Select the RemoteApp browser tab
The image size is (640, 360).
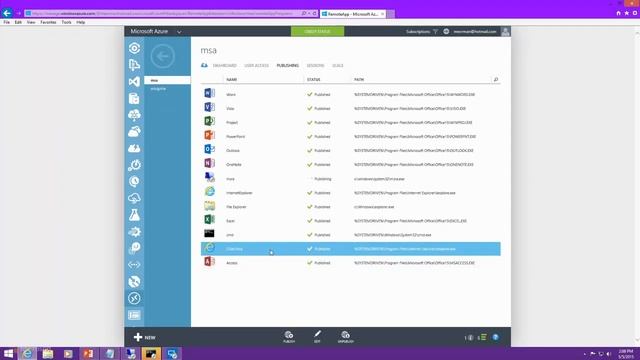click(352, 14)
